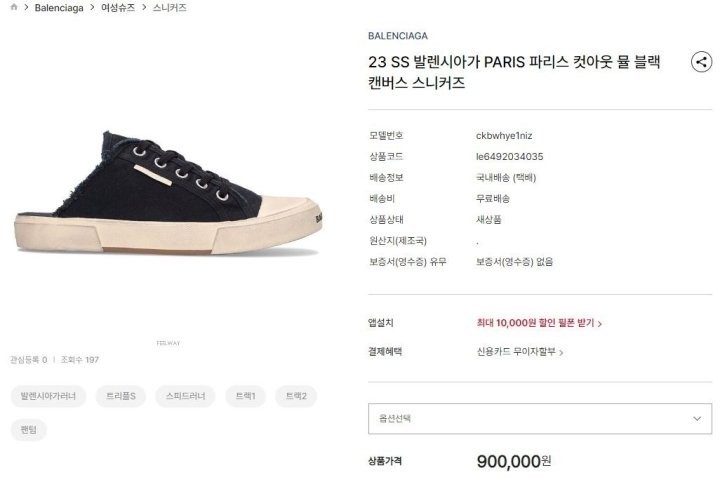Click the chevron arrow in option select box

click(697, 419)
